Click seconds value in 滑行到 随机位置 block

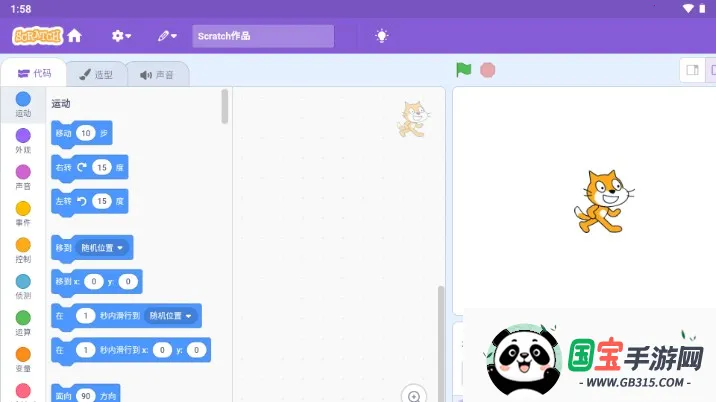(x=85, y=316)
